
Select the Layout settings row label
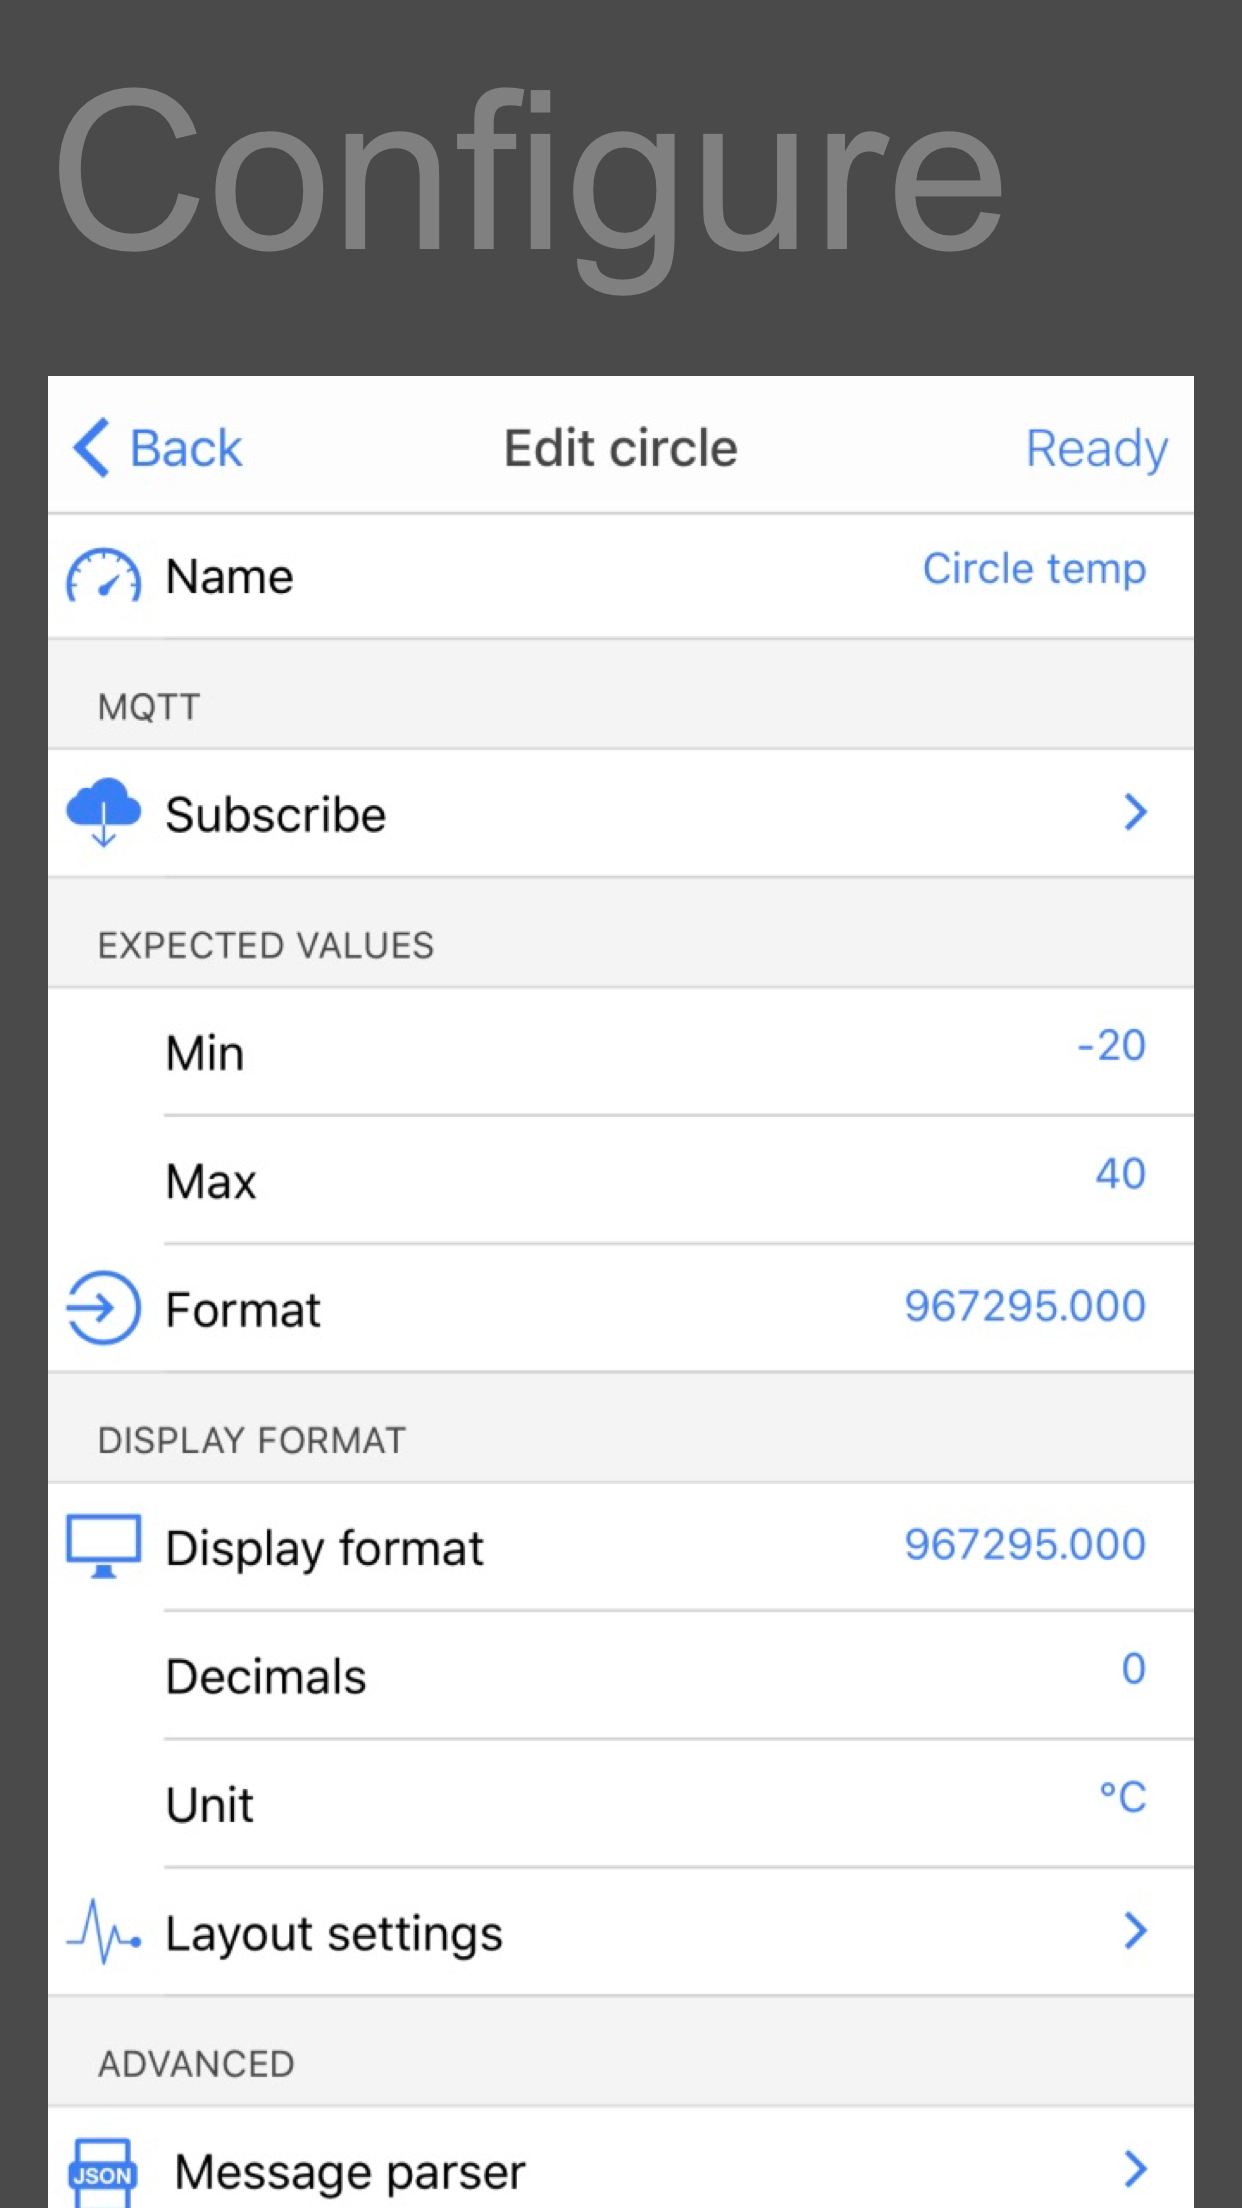pyautogui.click(x=334, y=1935)
